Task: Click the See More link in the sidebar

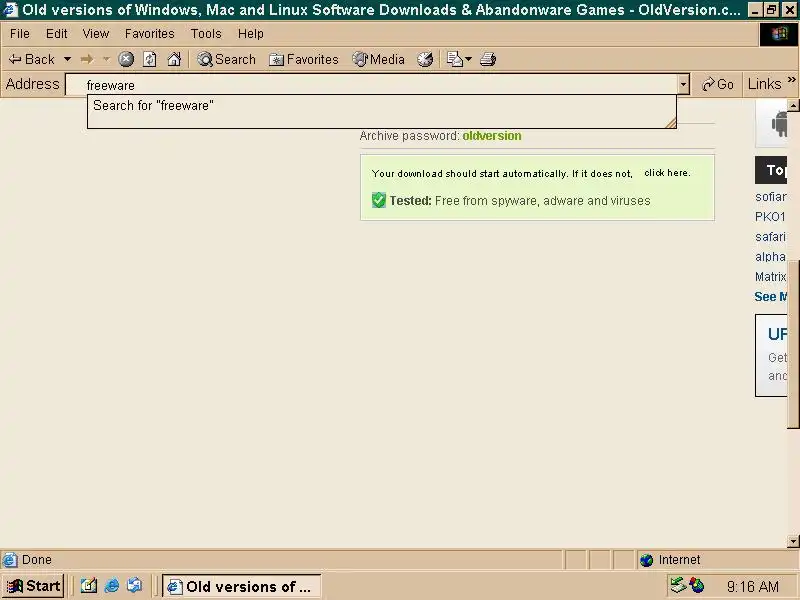Action: click(770, 296)
